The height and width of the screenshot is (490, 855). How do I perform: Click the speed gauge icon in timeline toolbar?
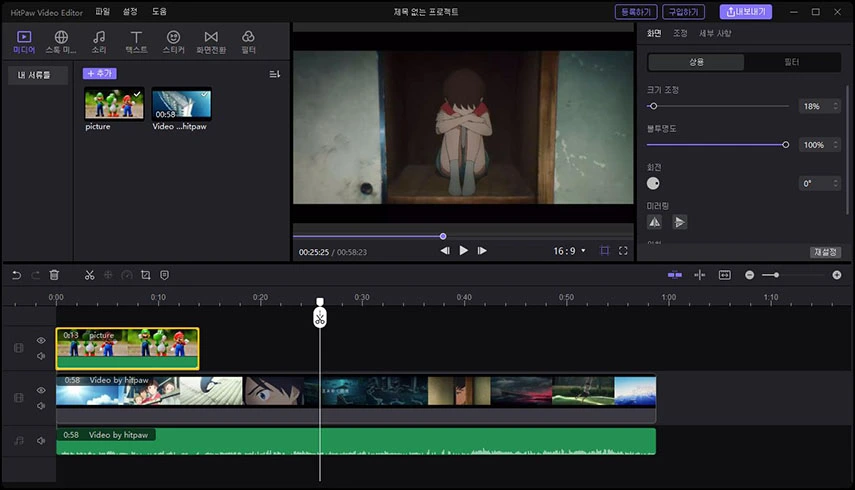(127, 275)
